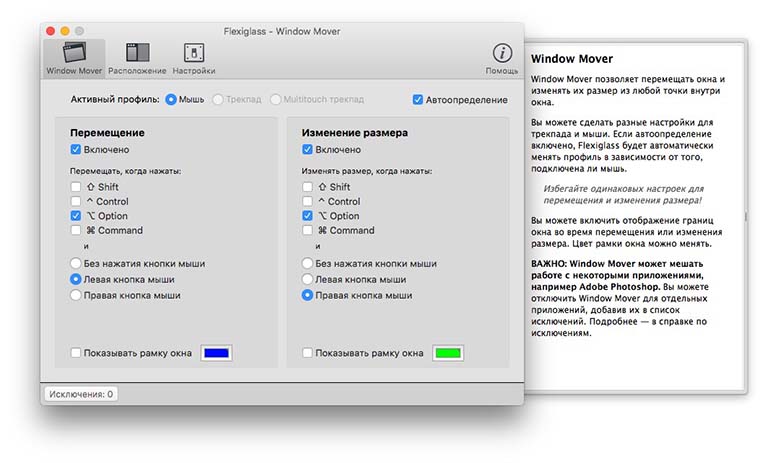760x463 pixels.
Task: Click the Изменение размера section heading
Action: coord(354,132)
